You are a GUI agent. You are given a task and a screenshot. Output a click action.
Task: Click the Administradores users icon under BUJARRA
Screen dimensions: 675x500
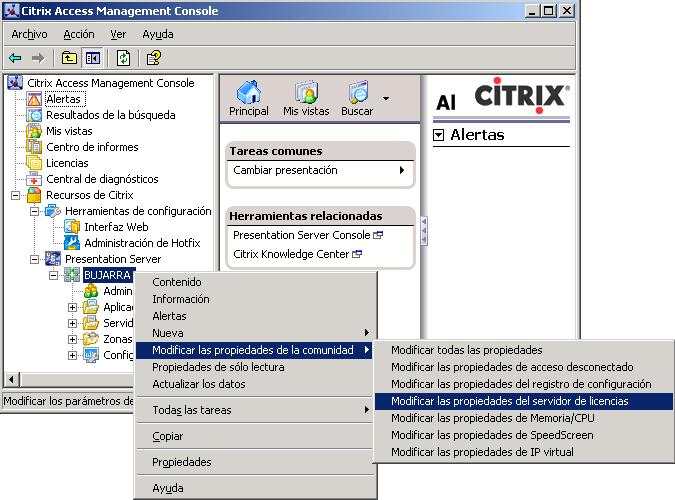91,291
